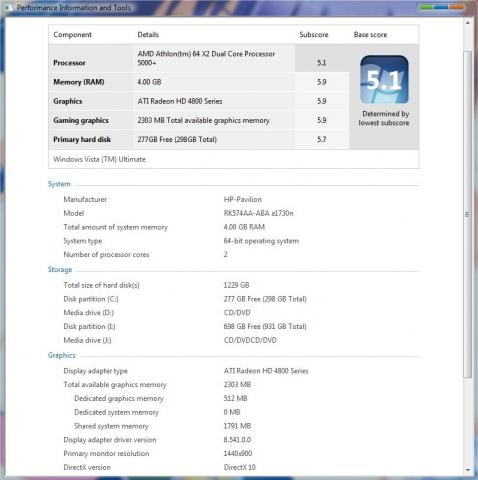The height and width of the screenshot is (480, 478).
Task: Click the 5.1 base score badge icon
Action: pos(384,80)
